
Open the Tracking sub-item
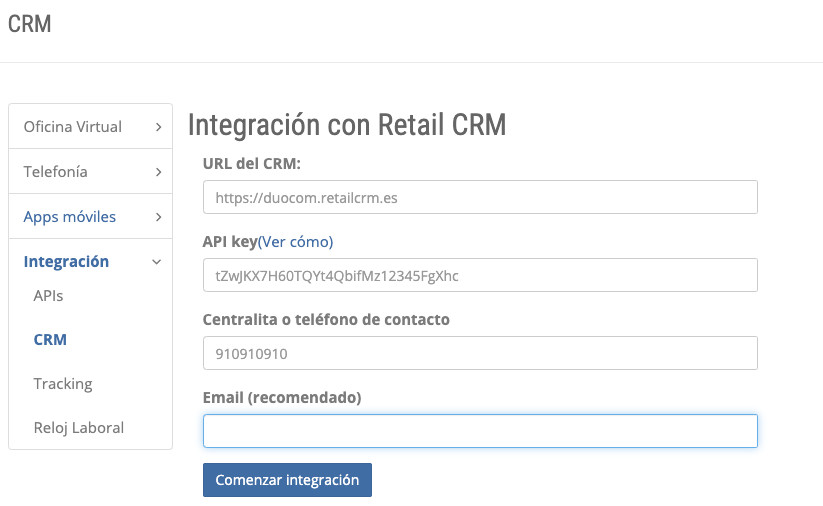click(x=62, y=384)
